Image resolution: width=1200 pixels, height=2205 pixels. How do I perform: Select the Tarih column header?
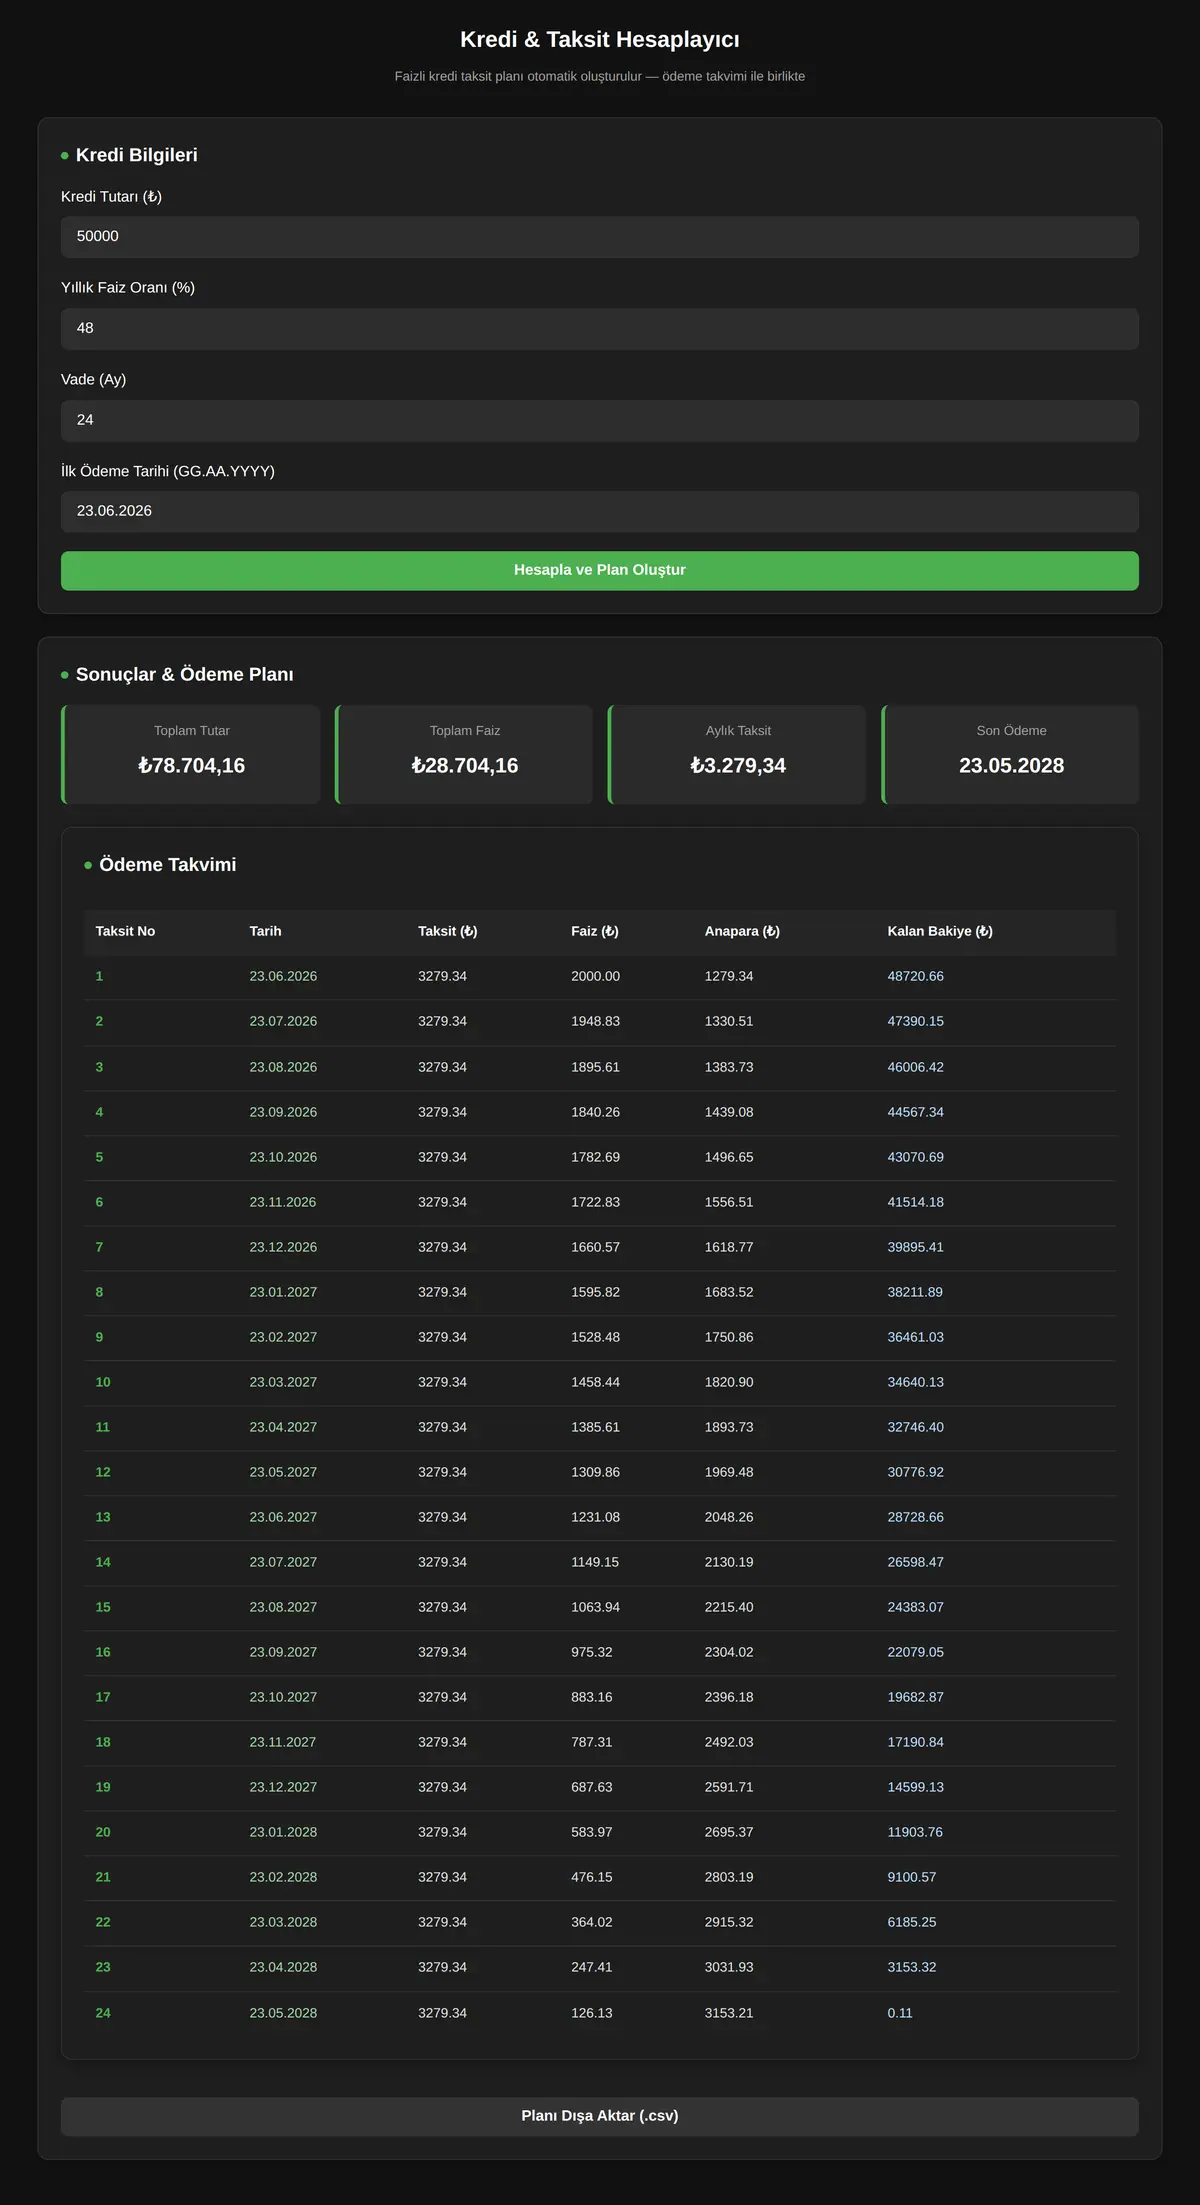click(265, 931)
